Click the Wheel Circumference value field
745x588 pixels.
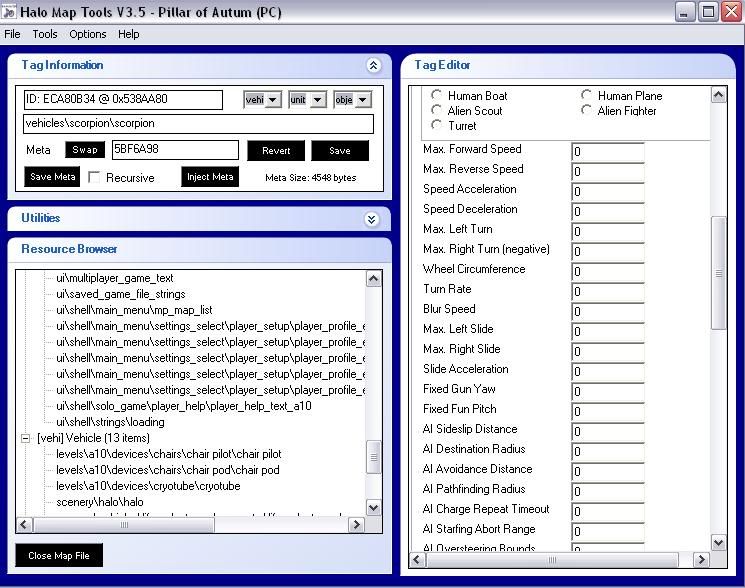pos(608,271)
